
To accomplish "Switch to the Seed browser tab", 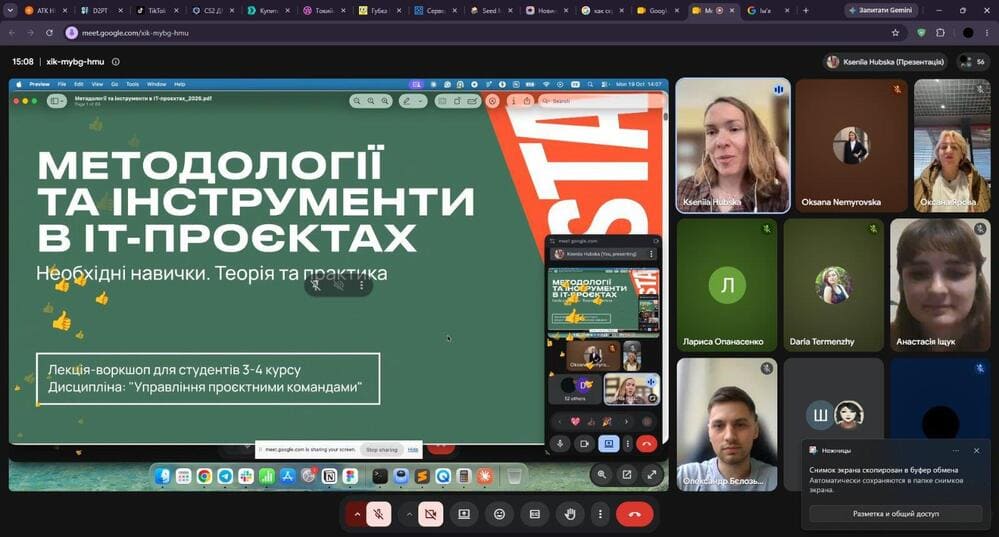I will pyautogui.click(x=489, y=10).
